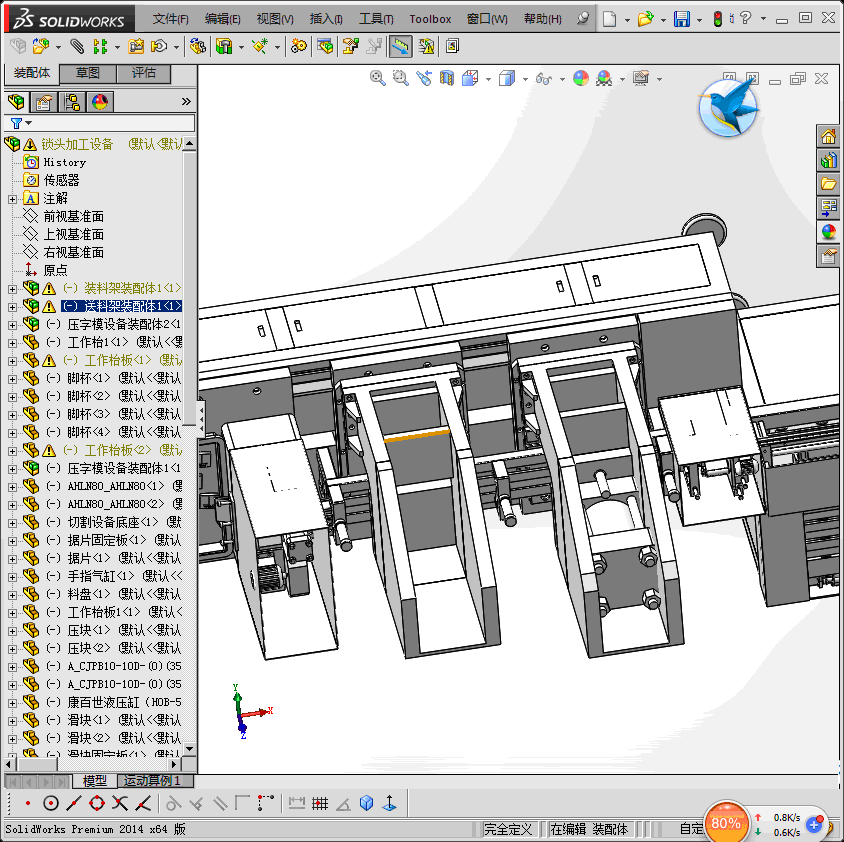Switch to the 运动算例1 motion study tab
Viewport: 844px width, 842px height.
tap(151, 780)
